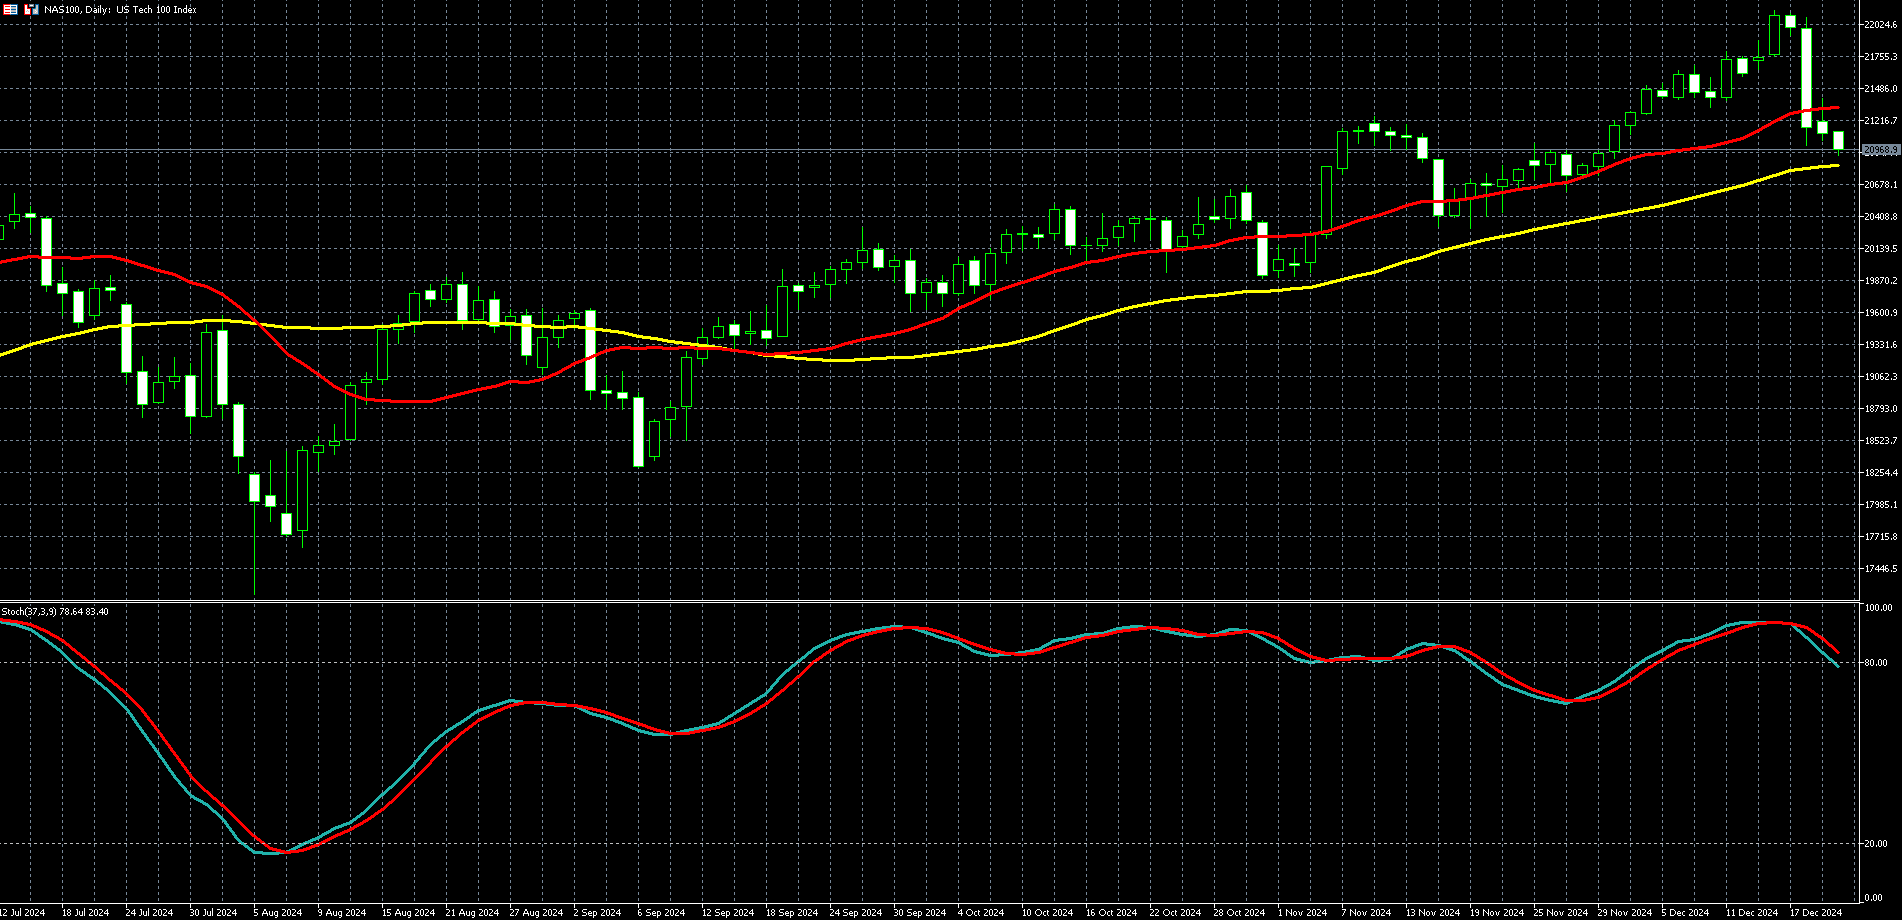Click the 10 Oct 2024 date label
The image size is (1902, 920).
(x=1048, y=913)
